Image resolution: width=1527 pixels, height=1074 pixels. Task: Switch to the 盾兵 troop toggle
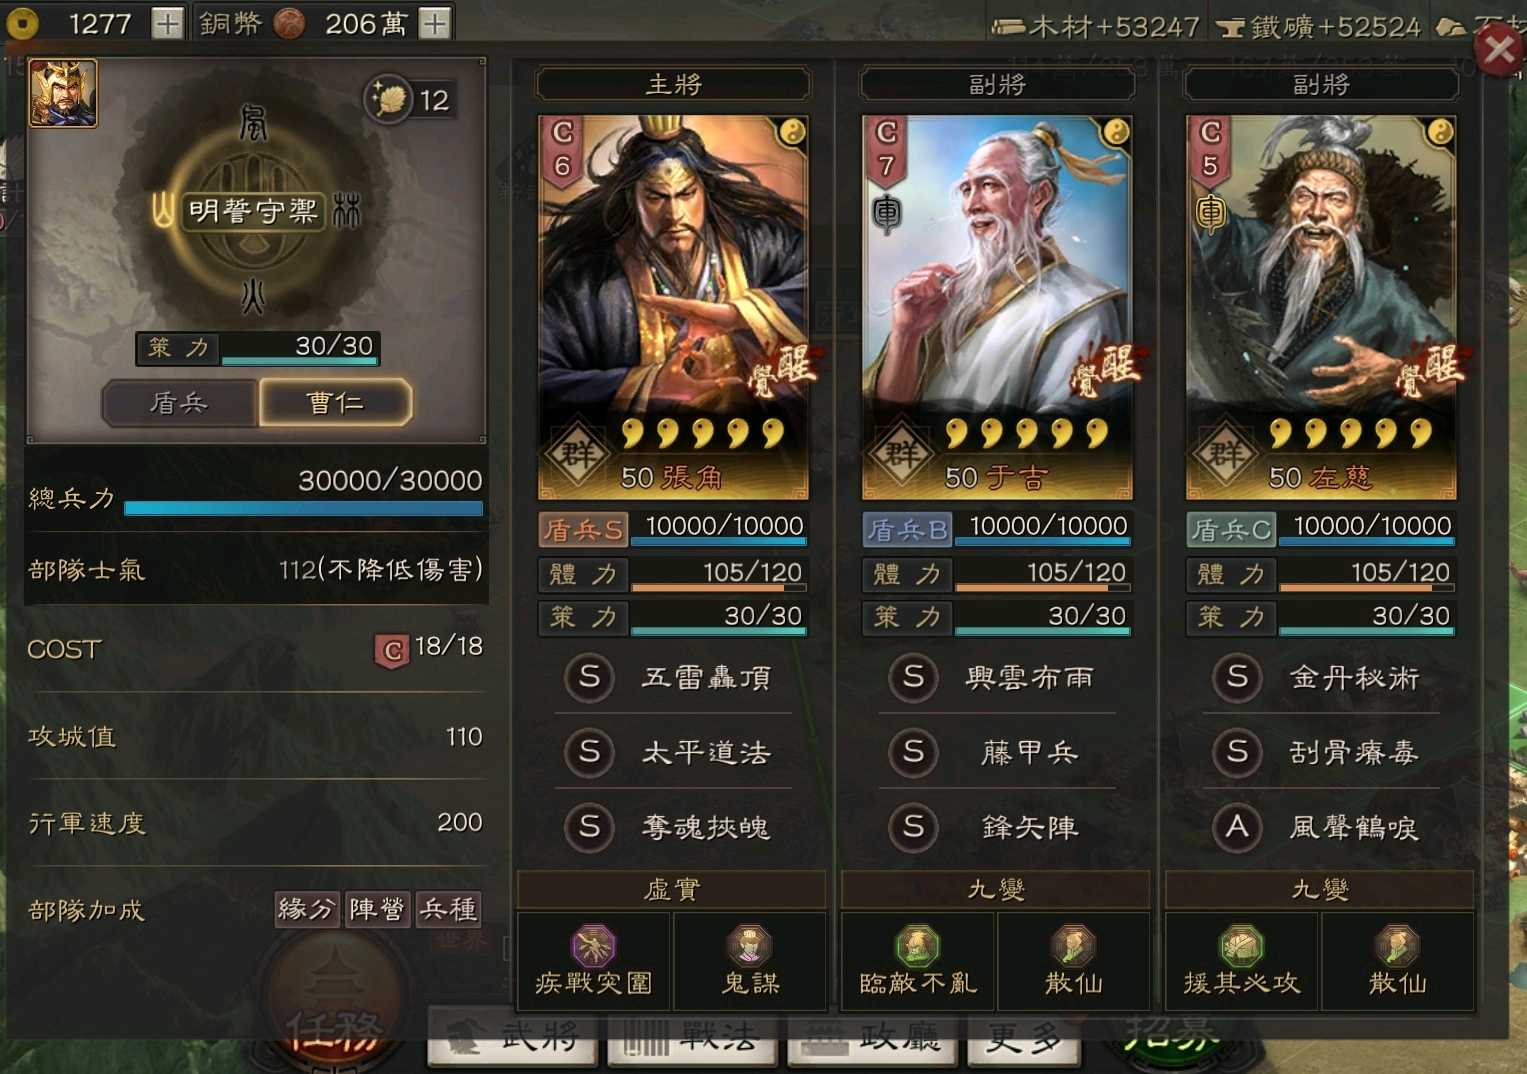pos(179,403)
